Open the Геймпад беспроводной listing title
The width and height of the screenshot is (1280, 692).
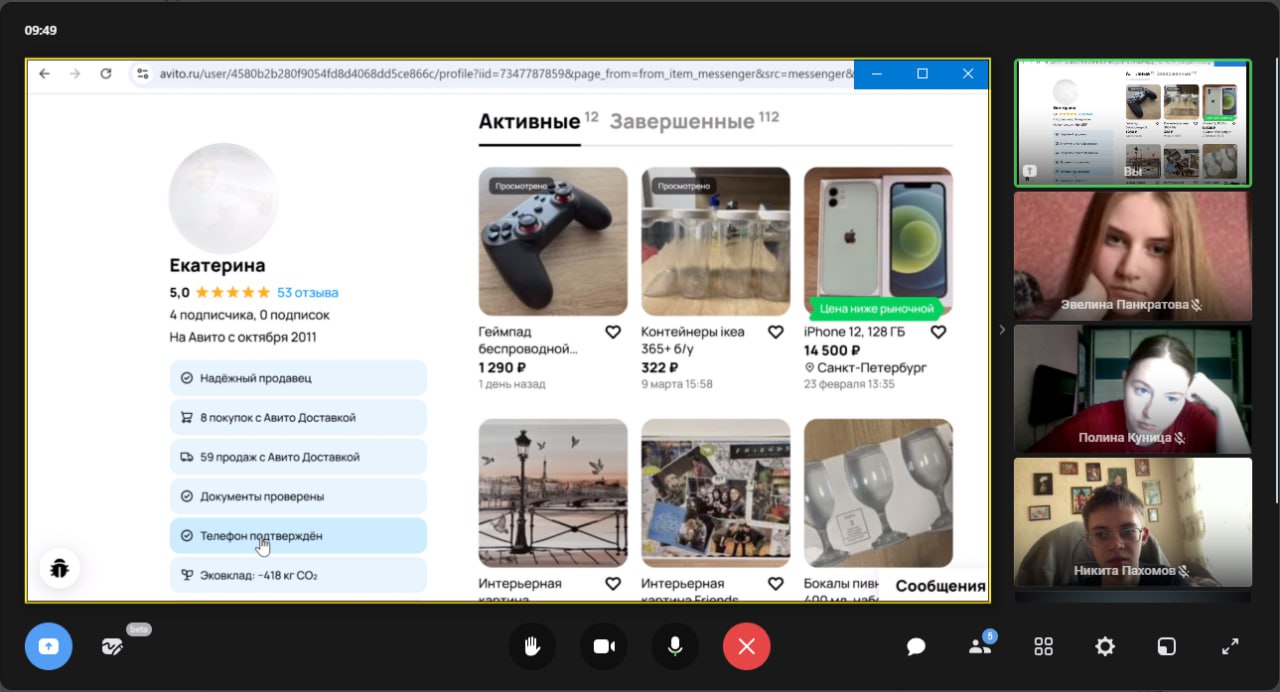[528, 341]
